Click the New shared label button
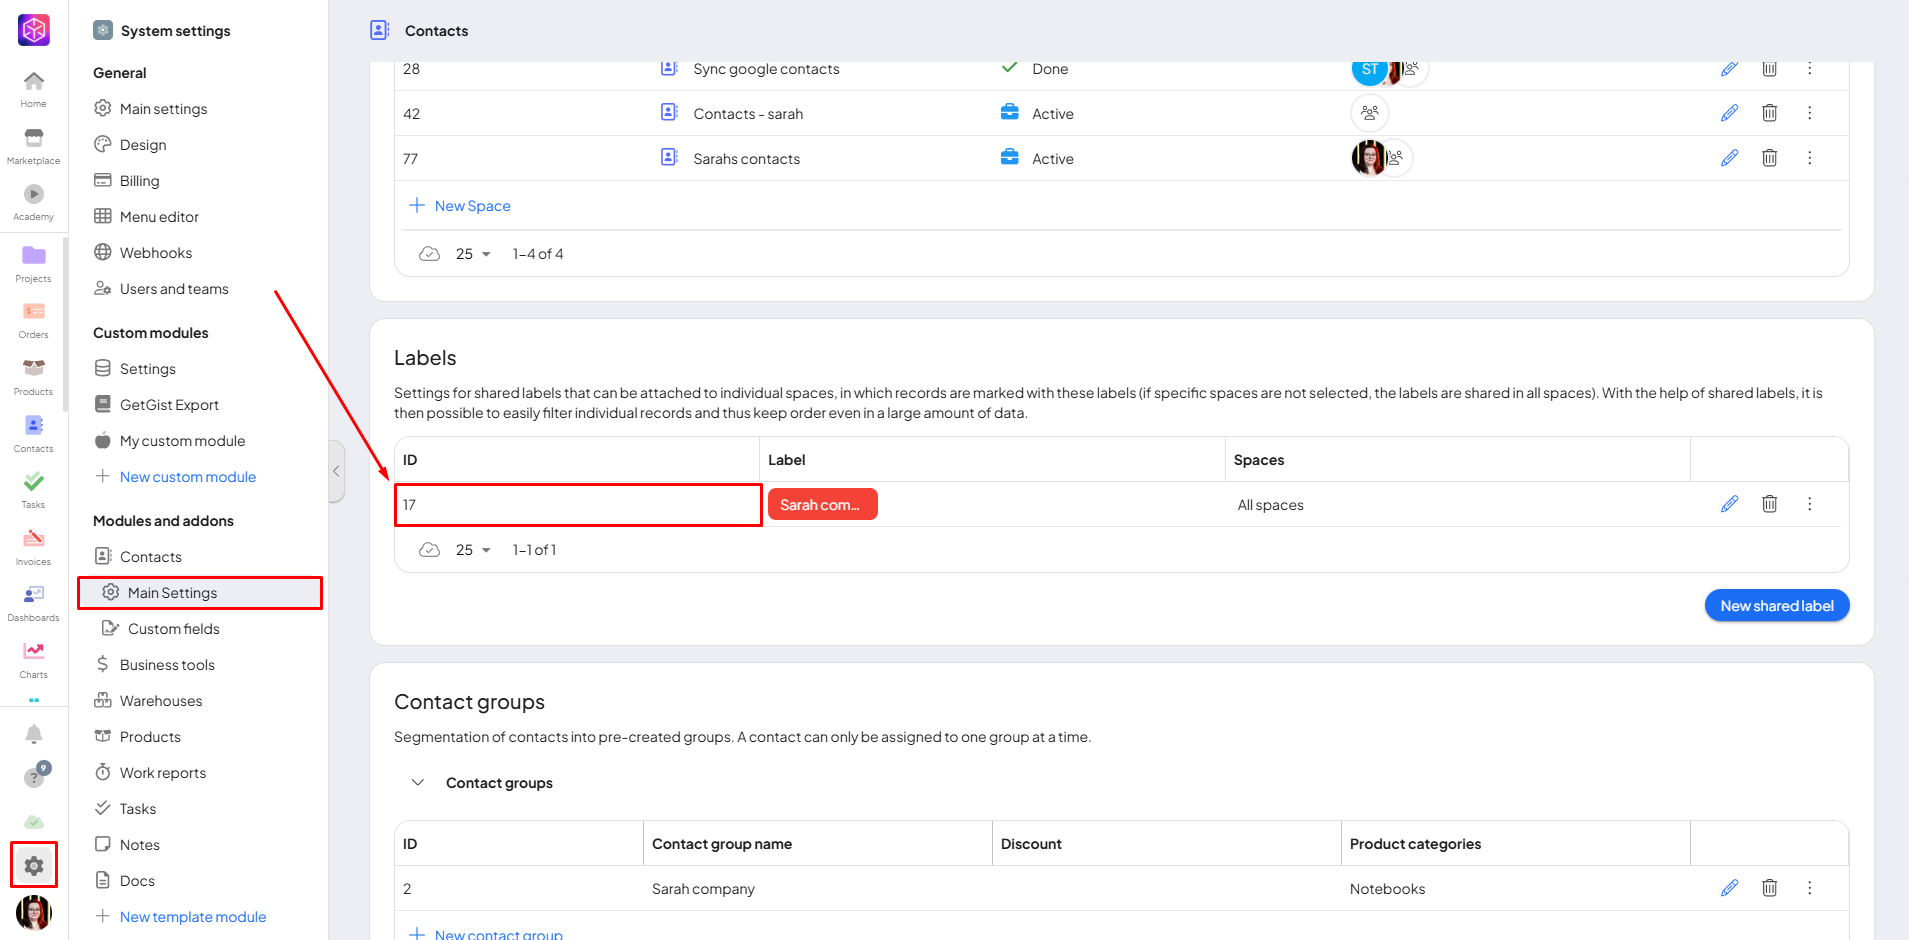This screenshot has height=940, width=1909. pyautogui.click(x=1776, y=606)
